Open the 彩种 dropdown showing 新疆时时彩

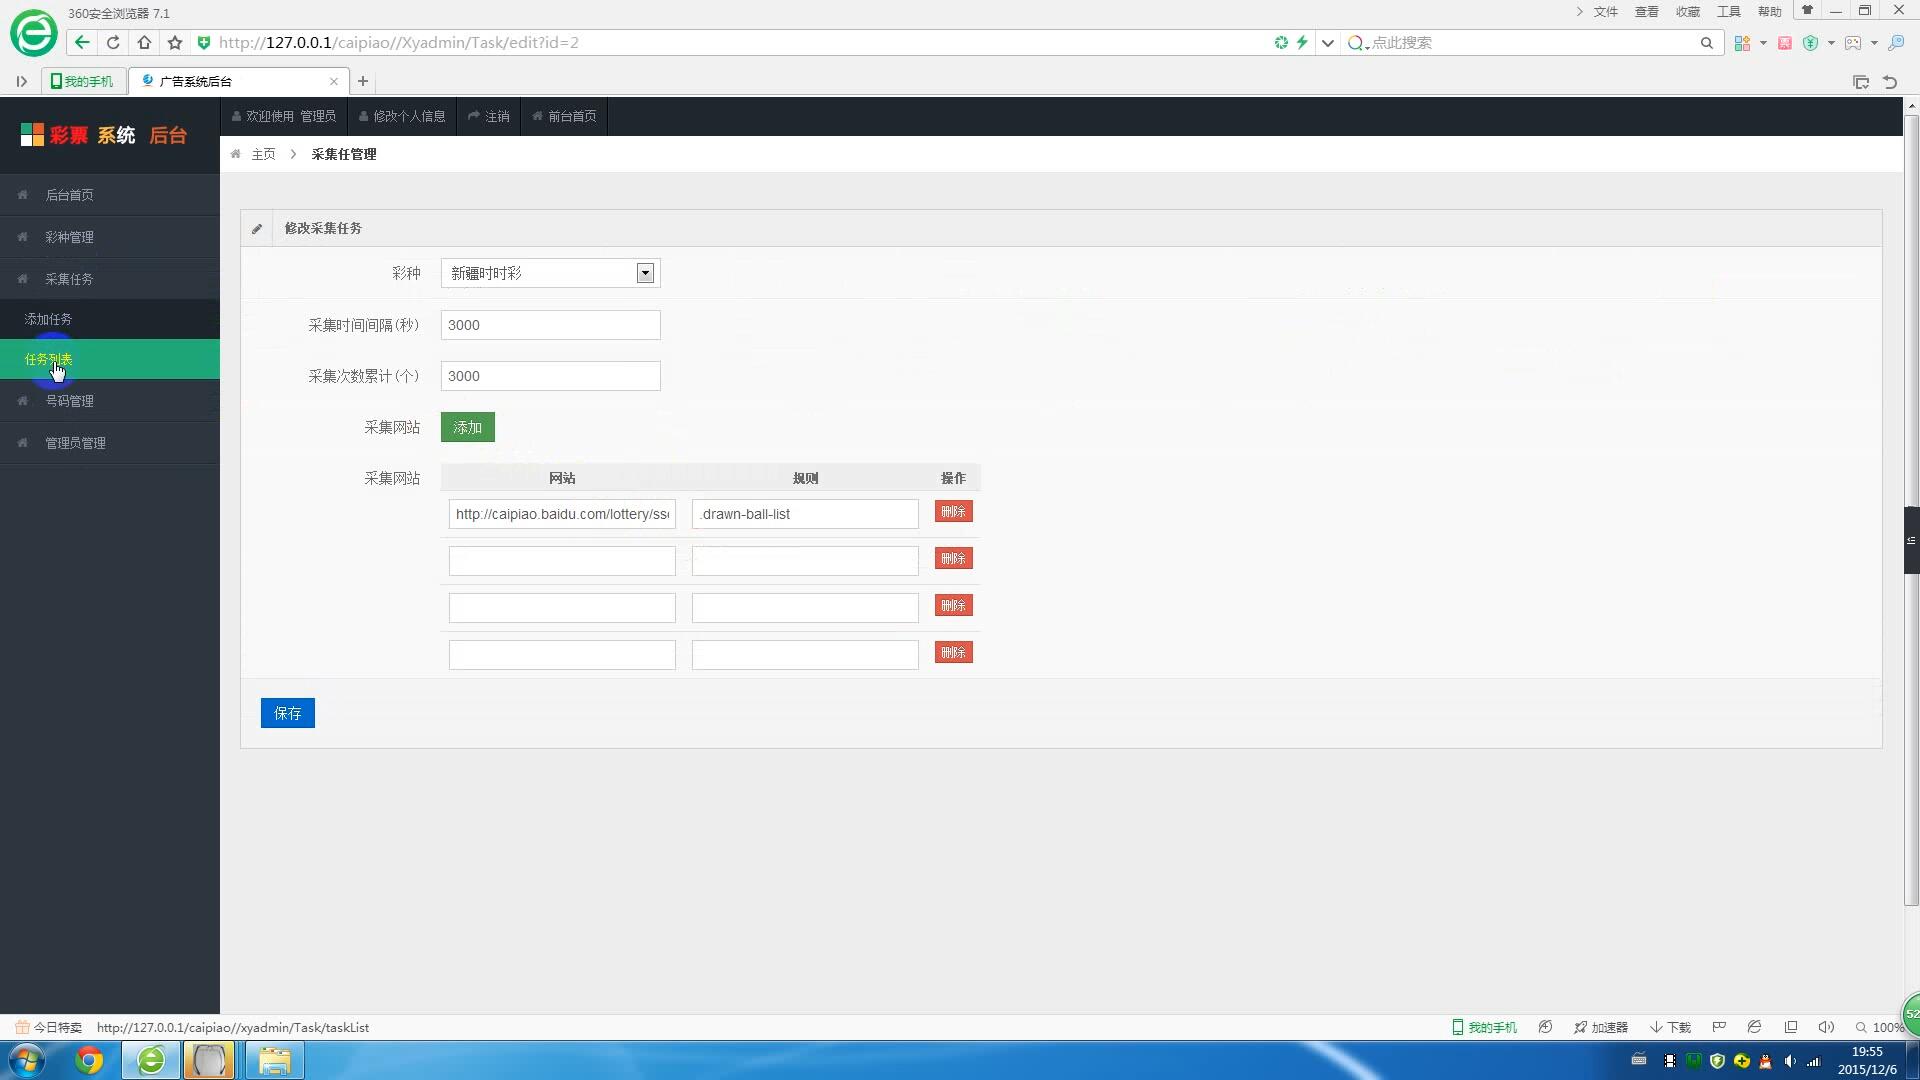[x=551, y=273]
